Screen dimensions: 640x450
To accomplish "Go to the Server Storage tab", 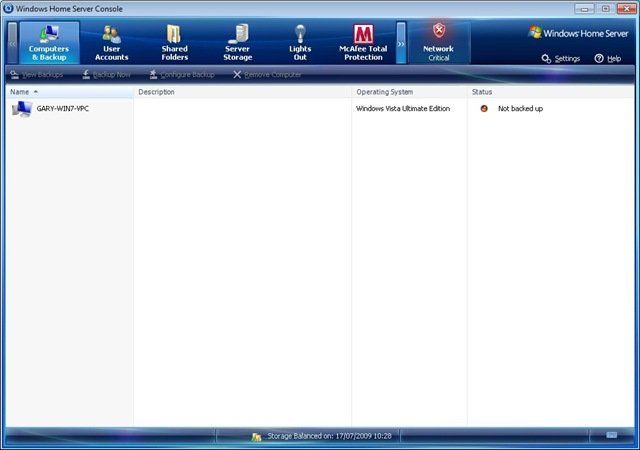I will click(237, 43).
